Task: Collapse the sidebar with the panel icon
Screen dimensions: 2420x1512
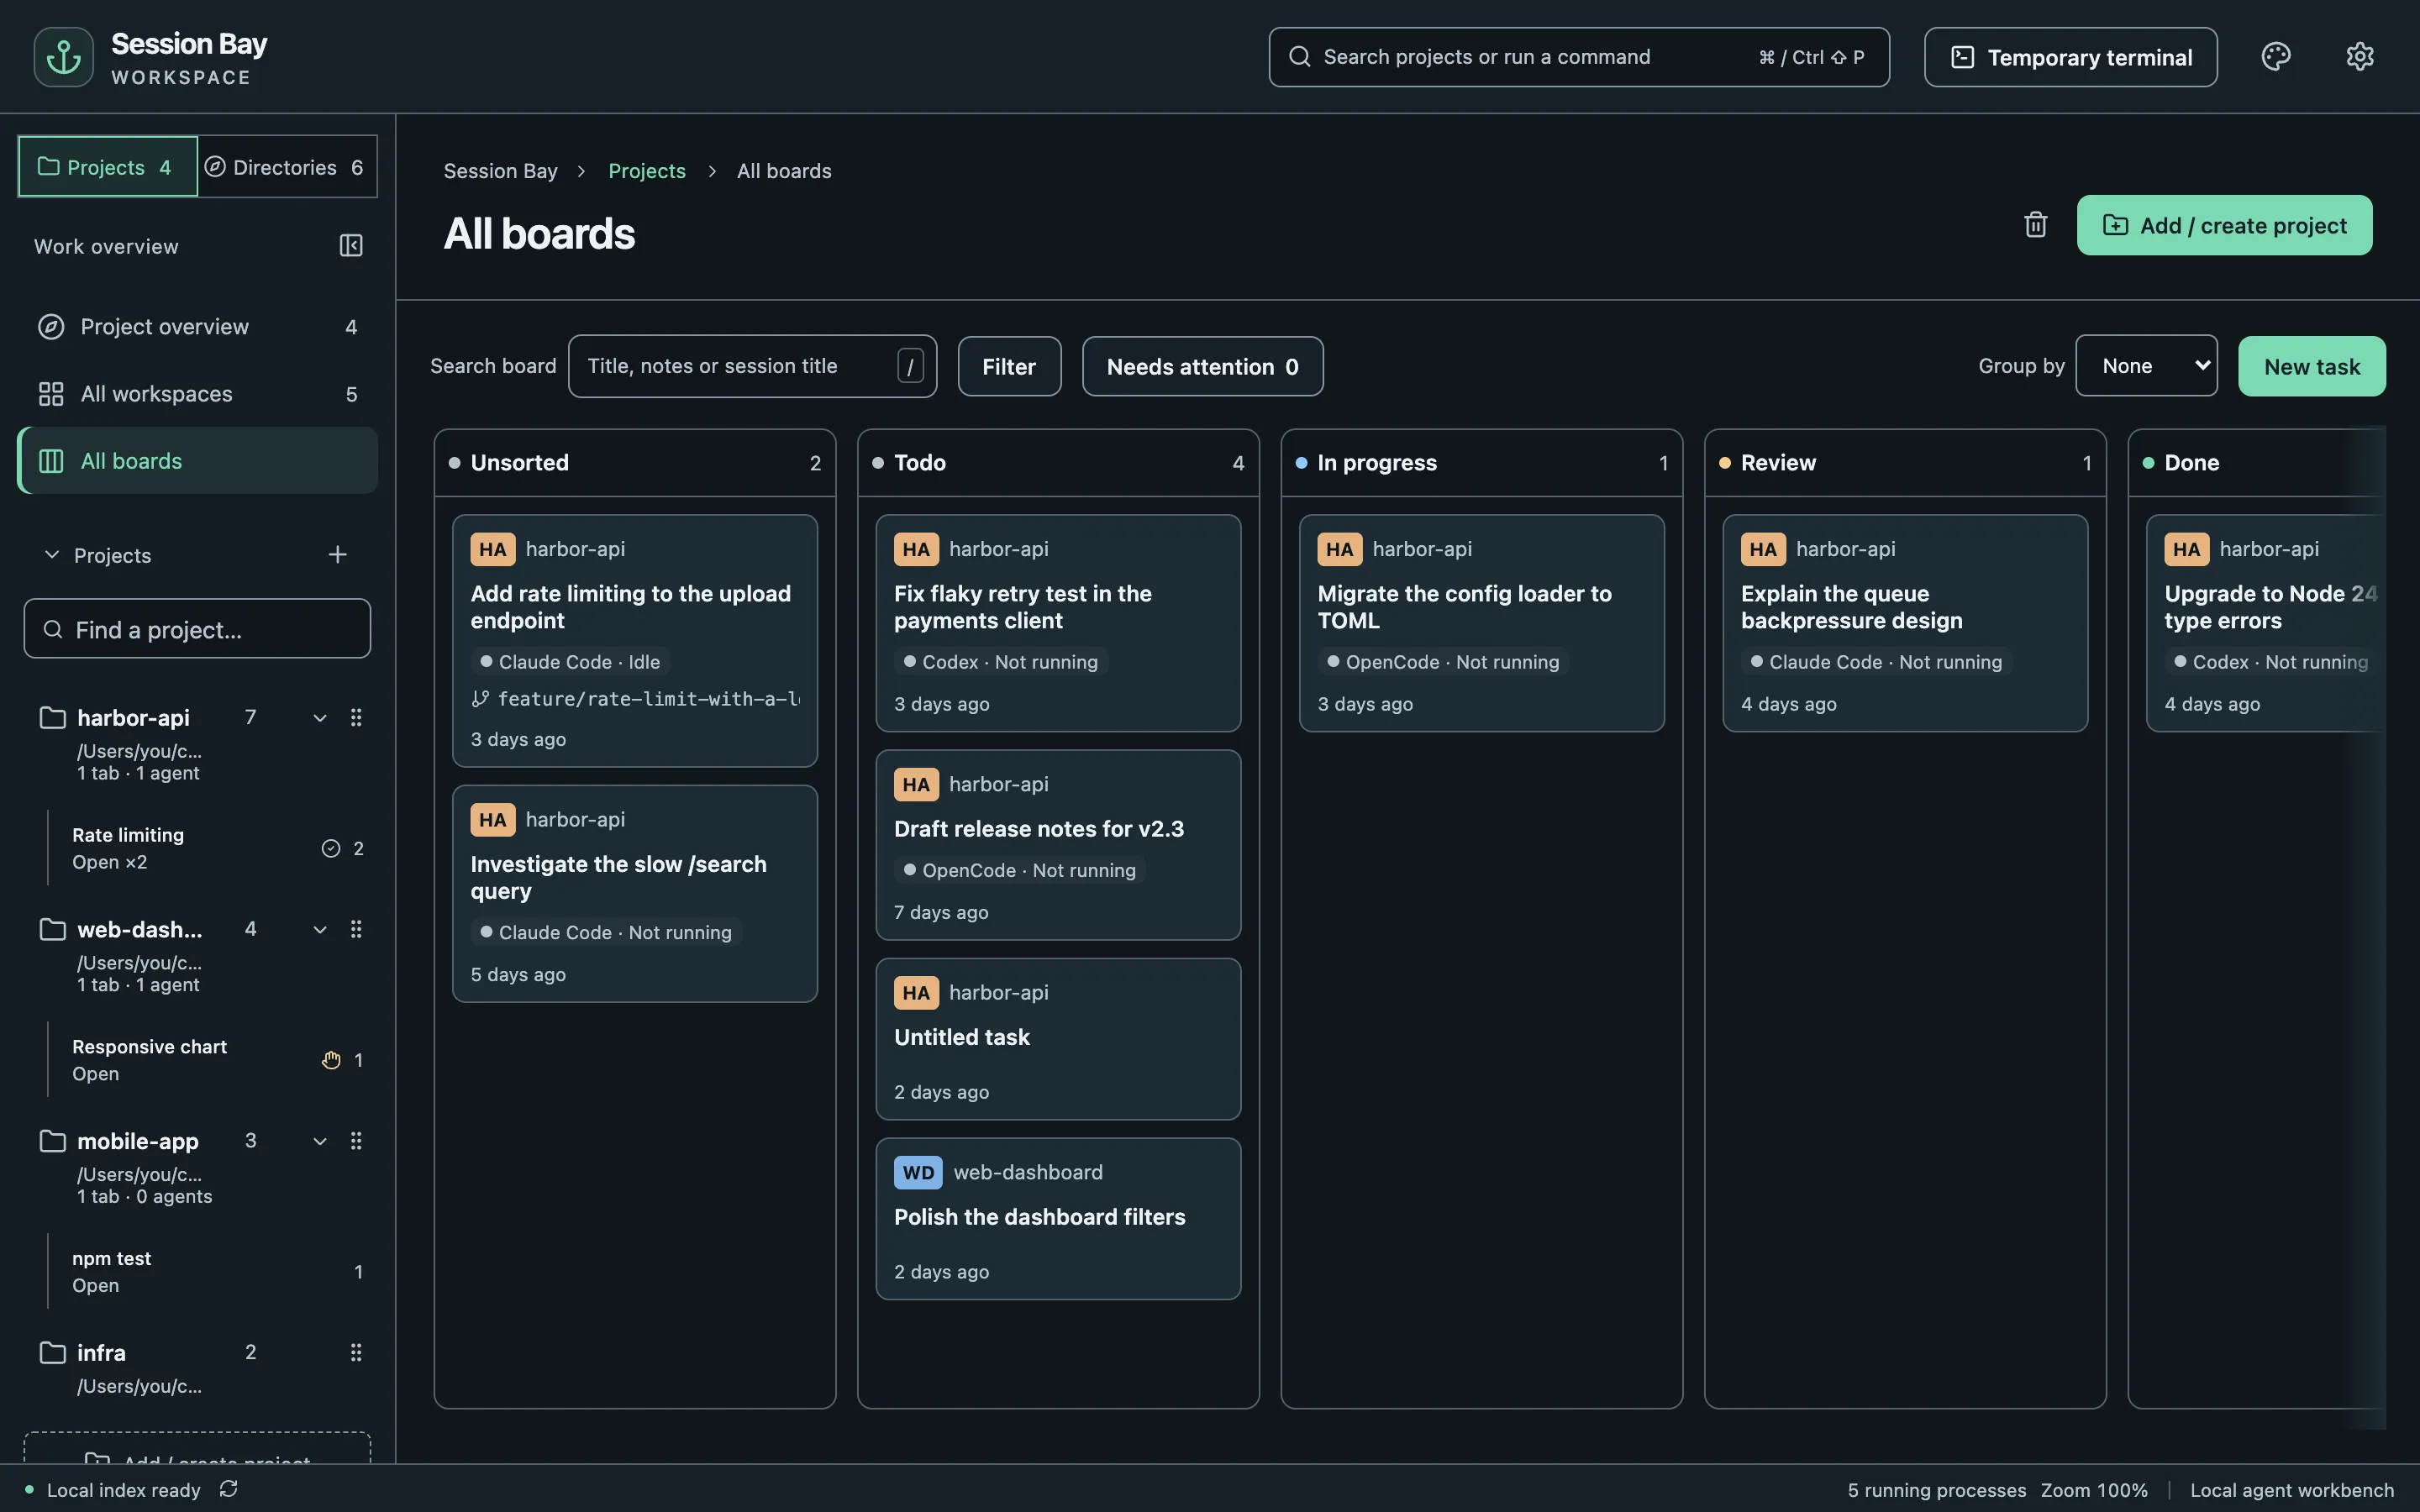Action: pyautogui.click(x=351, y=246)
